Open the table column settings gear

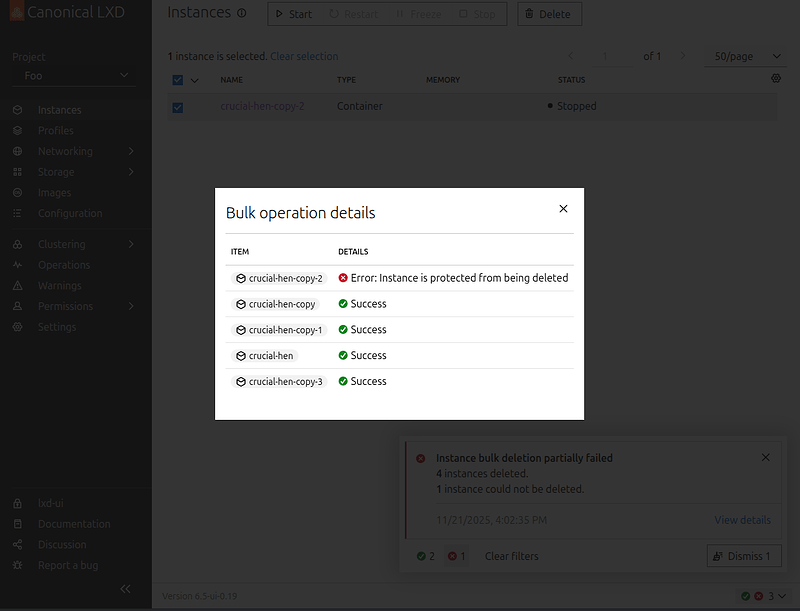tap(776, 79)
